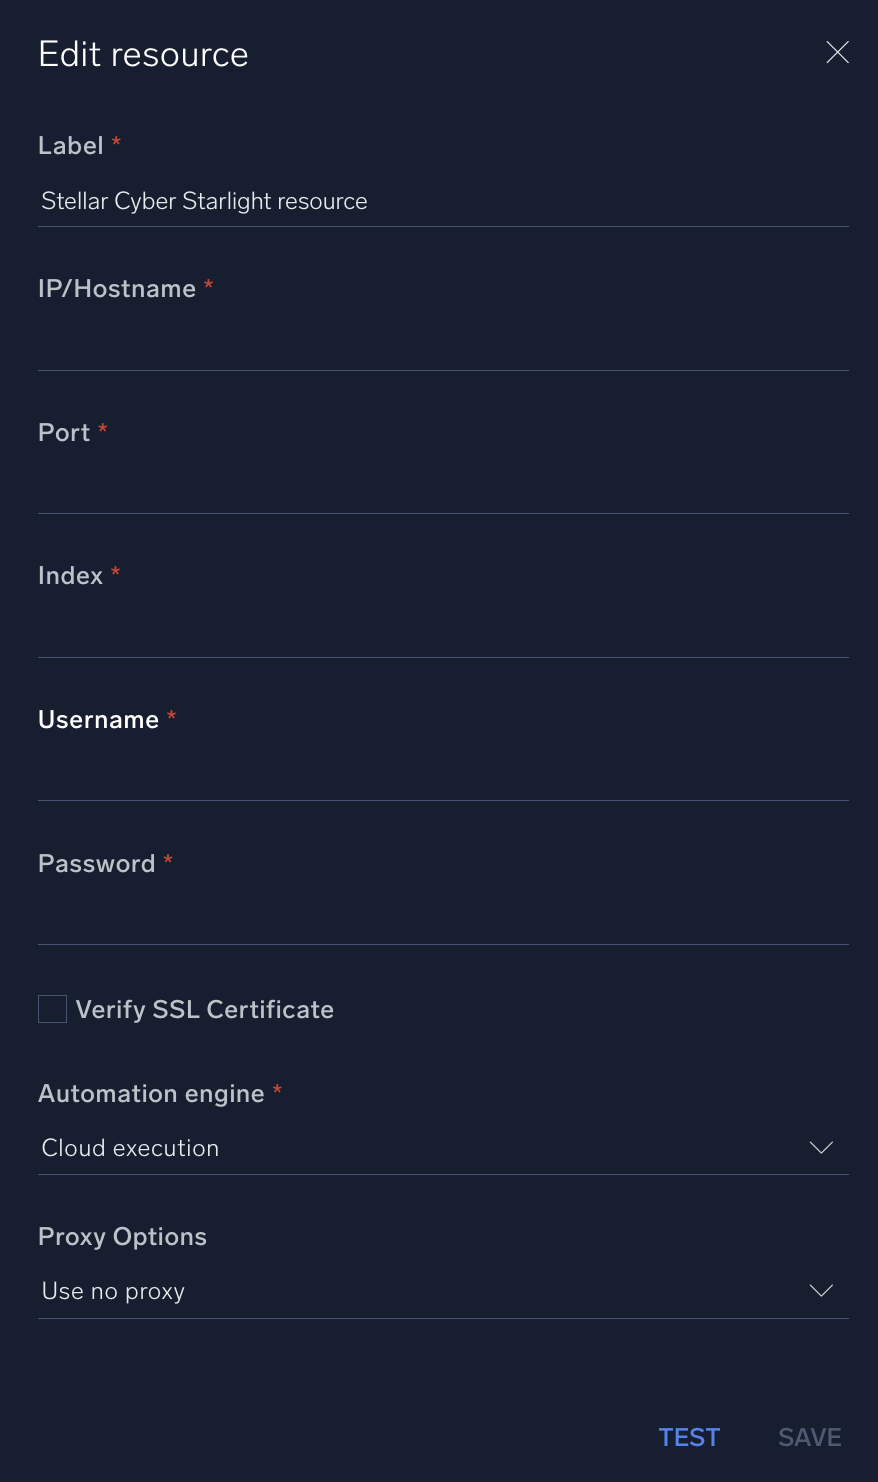Screen dimensions: 878x1482
Task: Click the SAVE button
Action: [x=809, y=1437]
